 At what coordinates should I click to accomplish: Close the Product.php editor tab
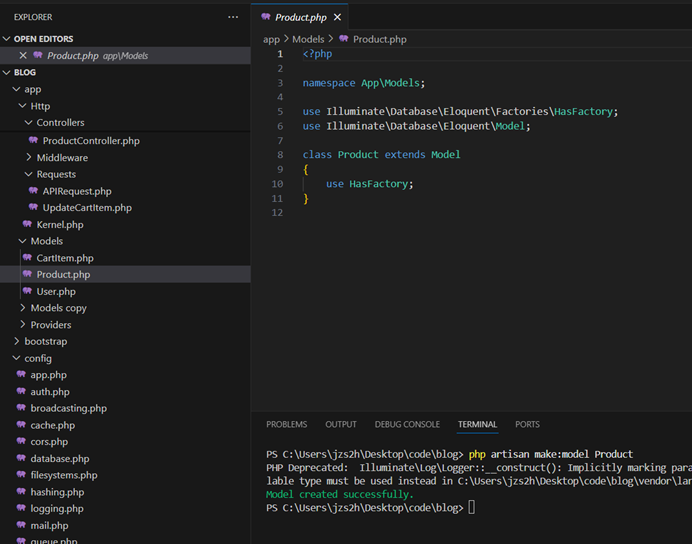[x=337, y=17]
